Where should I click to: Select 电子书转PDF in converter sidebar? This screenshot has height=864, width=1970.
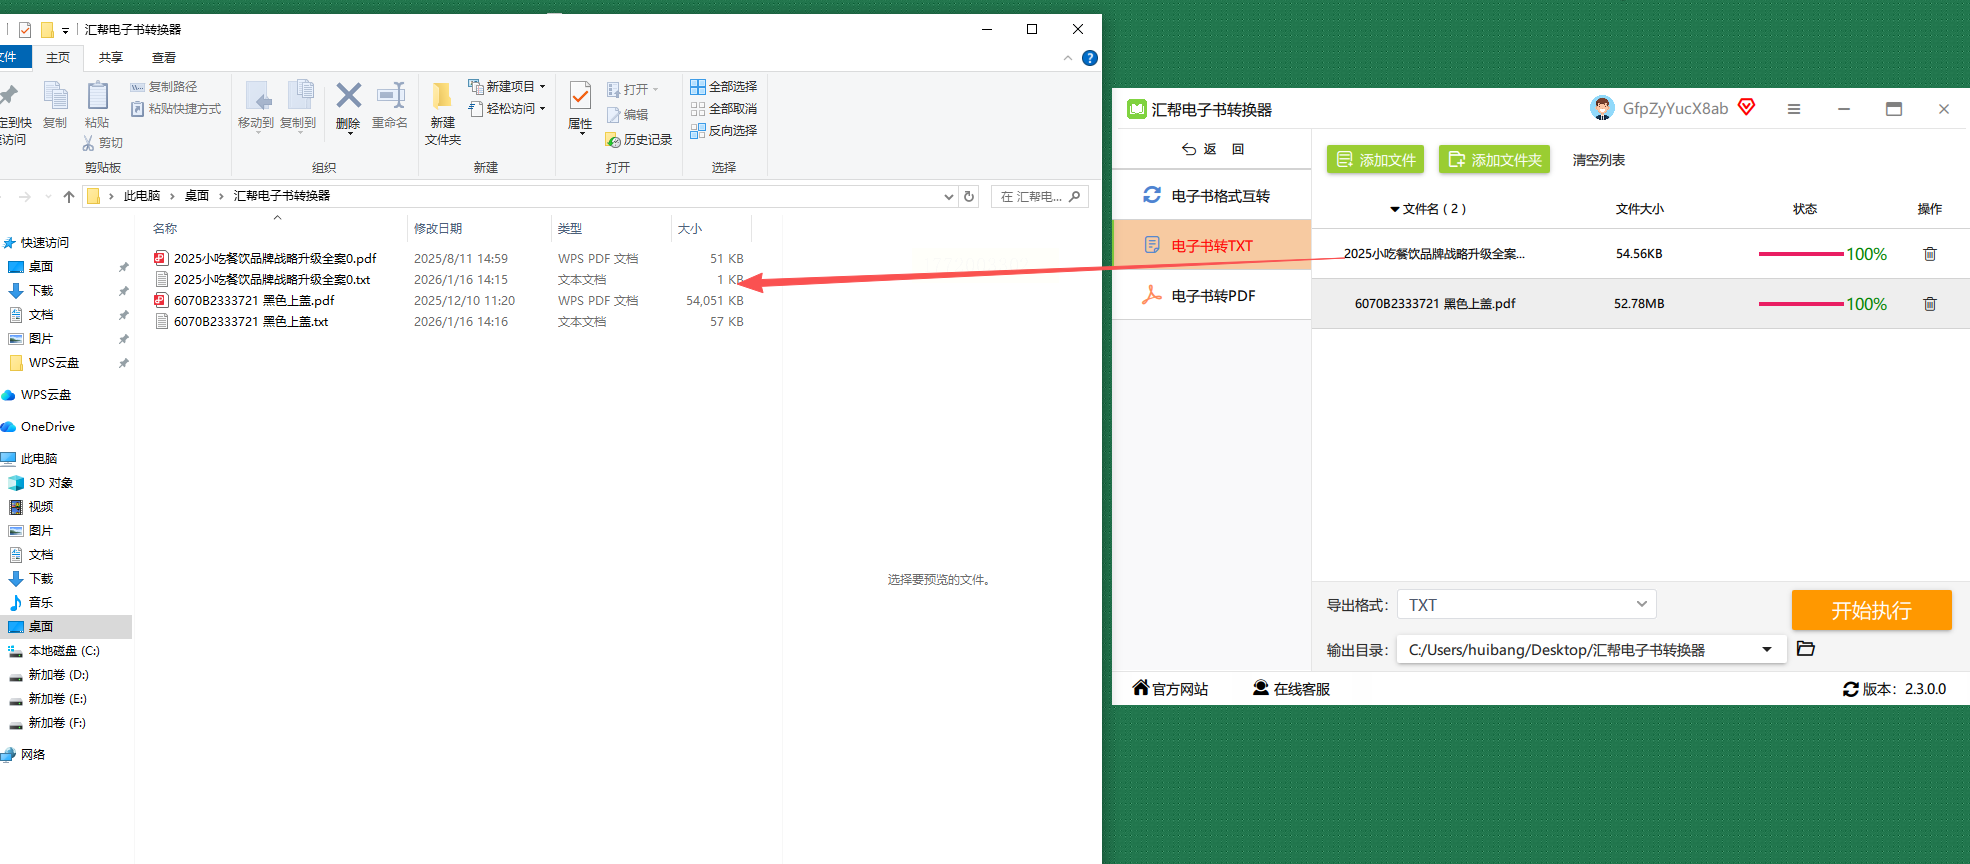(1212, 295)
